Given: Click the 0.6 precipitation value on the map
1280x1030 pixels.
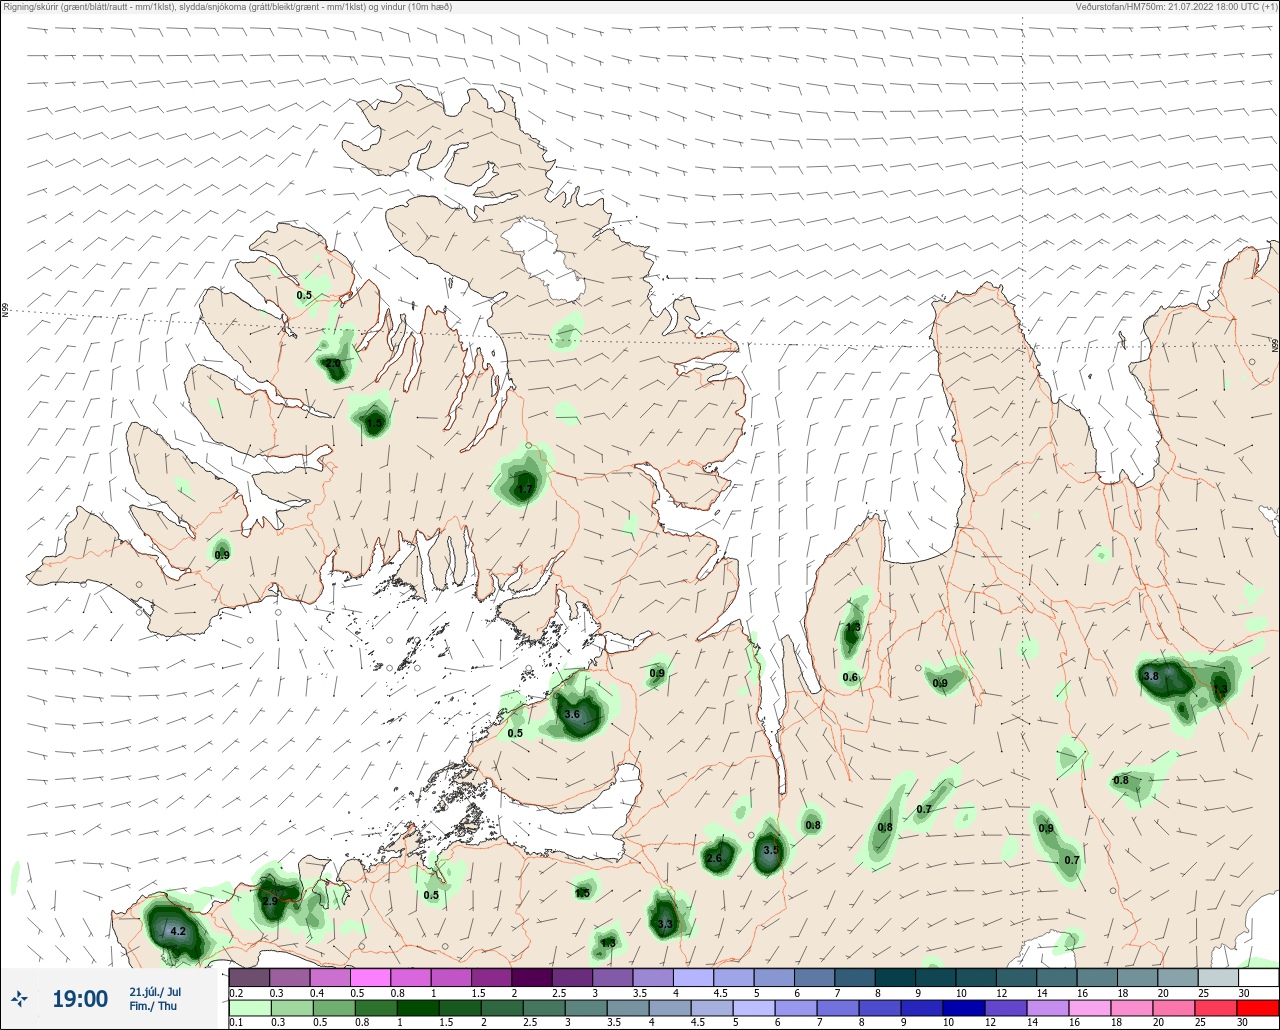Looking at the screenshot, I should coord(850,677).
